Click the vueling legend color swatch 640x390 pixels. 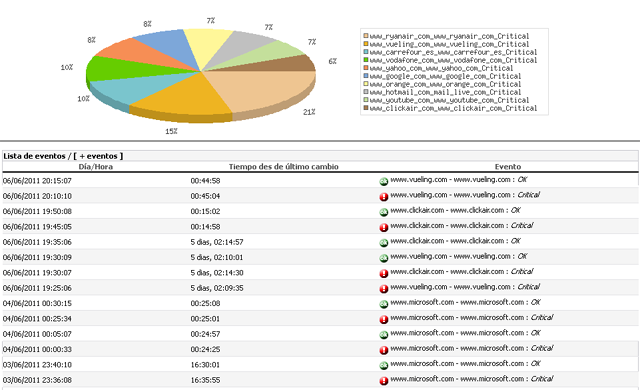pos(366,44)
